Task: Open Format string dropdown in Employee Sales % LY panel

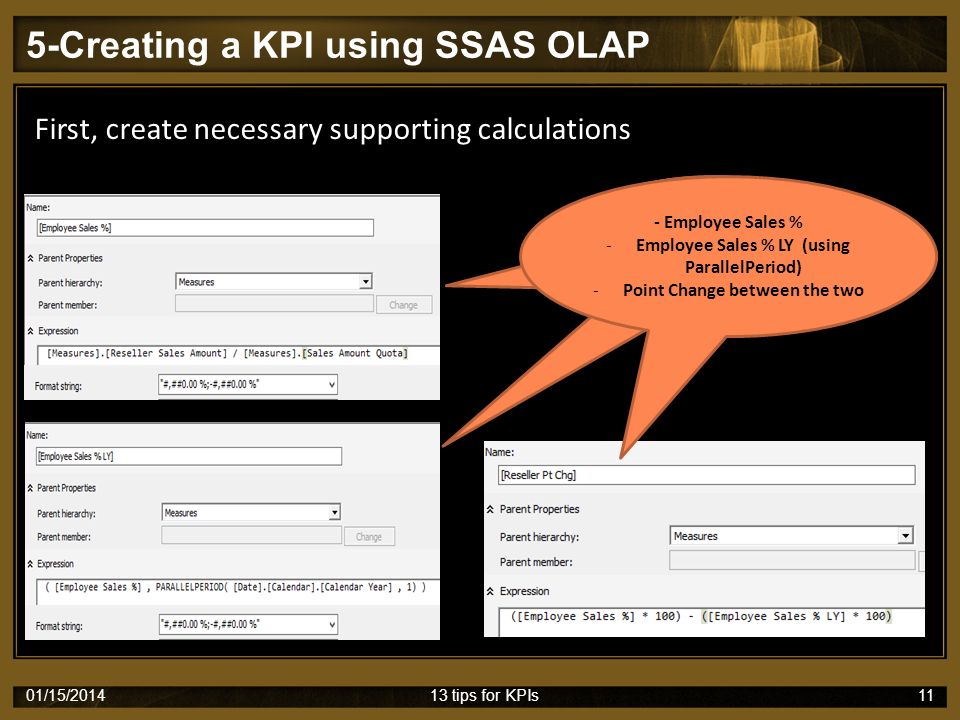Action: (x=332, y=624)
